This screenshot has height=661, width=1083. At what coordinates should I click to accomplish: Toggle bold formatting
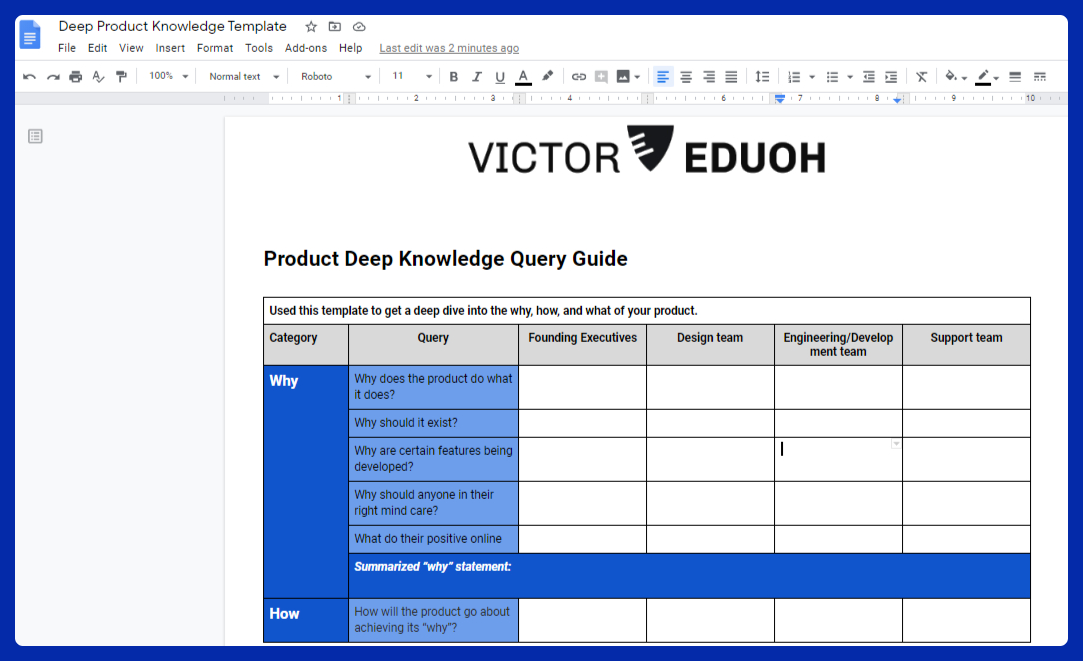click(453, 77)
